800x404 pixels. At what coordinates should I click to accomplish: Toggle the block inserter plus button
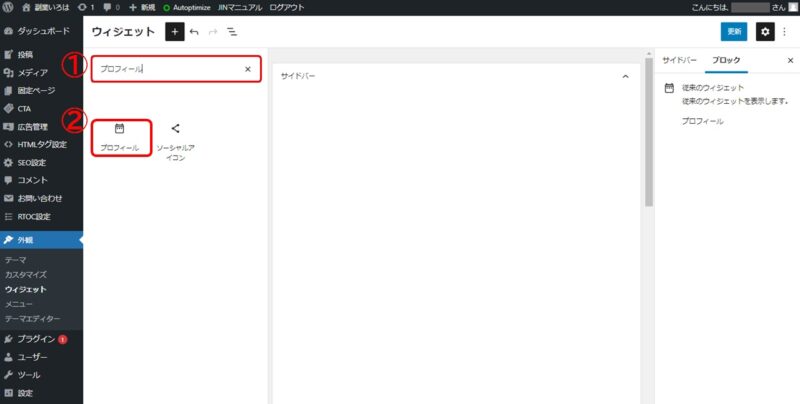(x=174, y=32)
